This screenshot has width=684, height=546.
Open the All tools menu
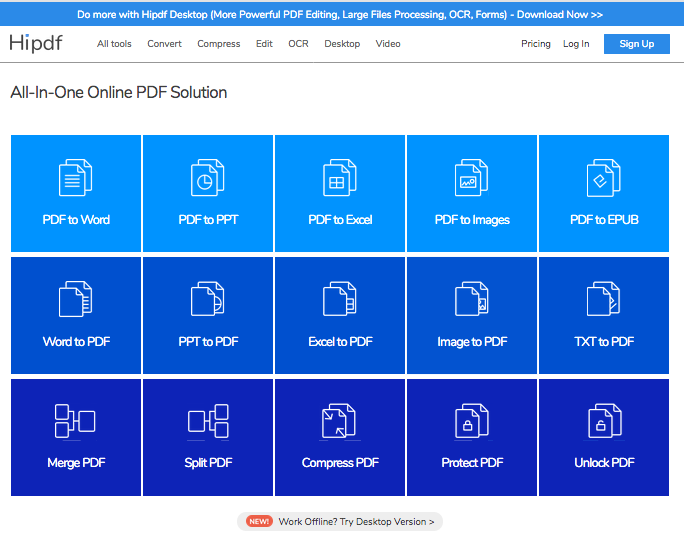114,44
